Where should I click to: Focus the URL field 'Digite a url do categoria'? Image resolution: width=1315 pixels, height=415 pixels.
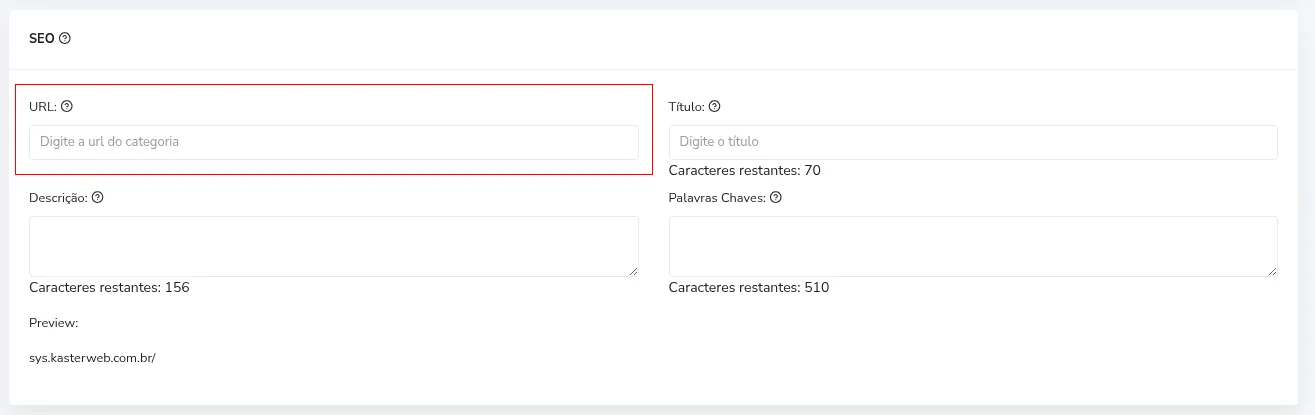pos(334,142)
